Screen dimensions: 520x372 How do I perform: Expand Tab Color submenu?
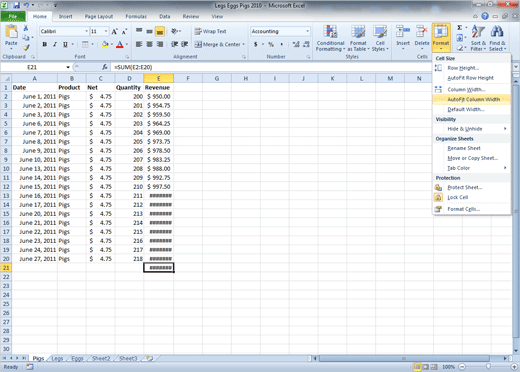tap(472, 168)
